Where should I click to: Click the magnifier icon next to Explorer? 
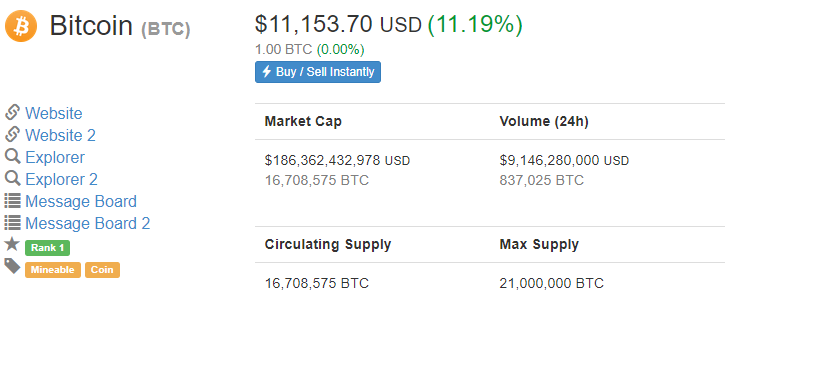click(x=12, y=156)
